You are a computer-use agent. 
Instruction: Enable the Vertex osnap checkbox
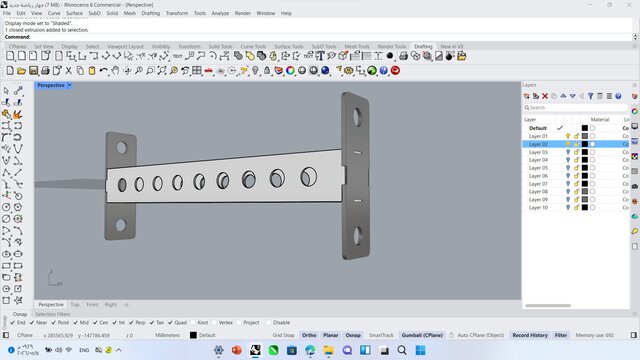pos(214,322)
